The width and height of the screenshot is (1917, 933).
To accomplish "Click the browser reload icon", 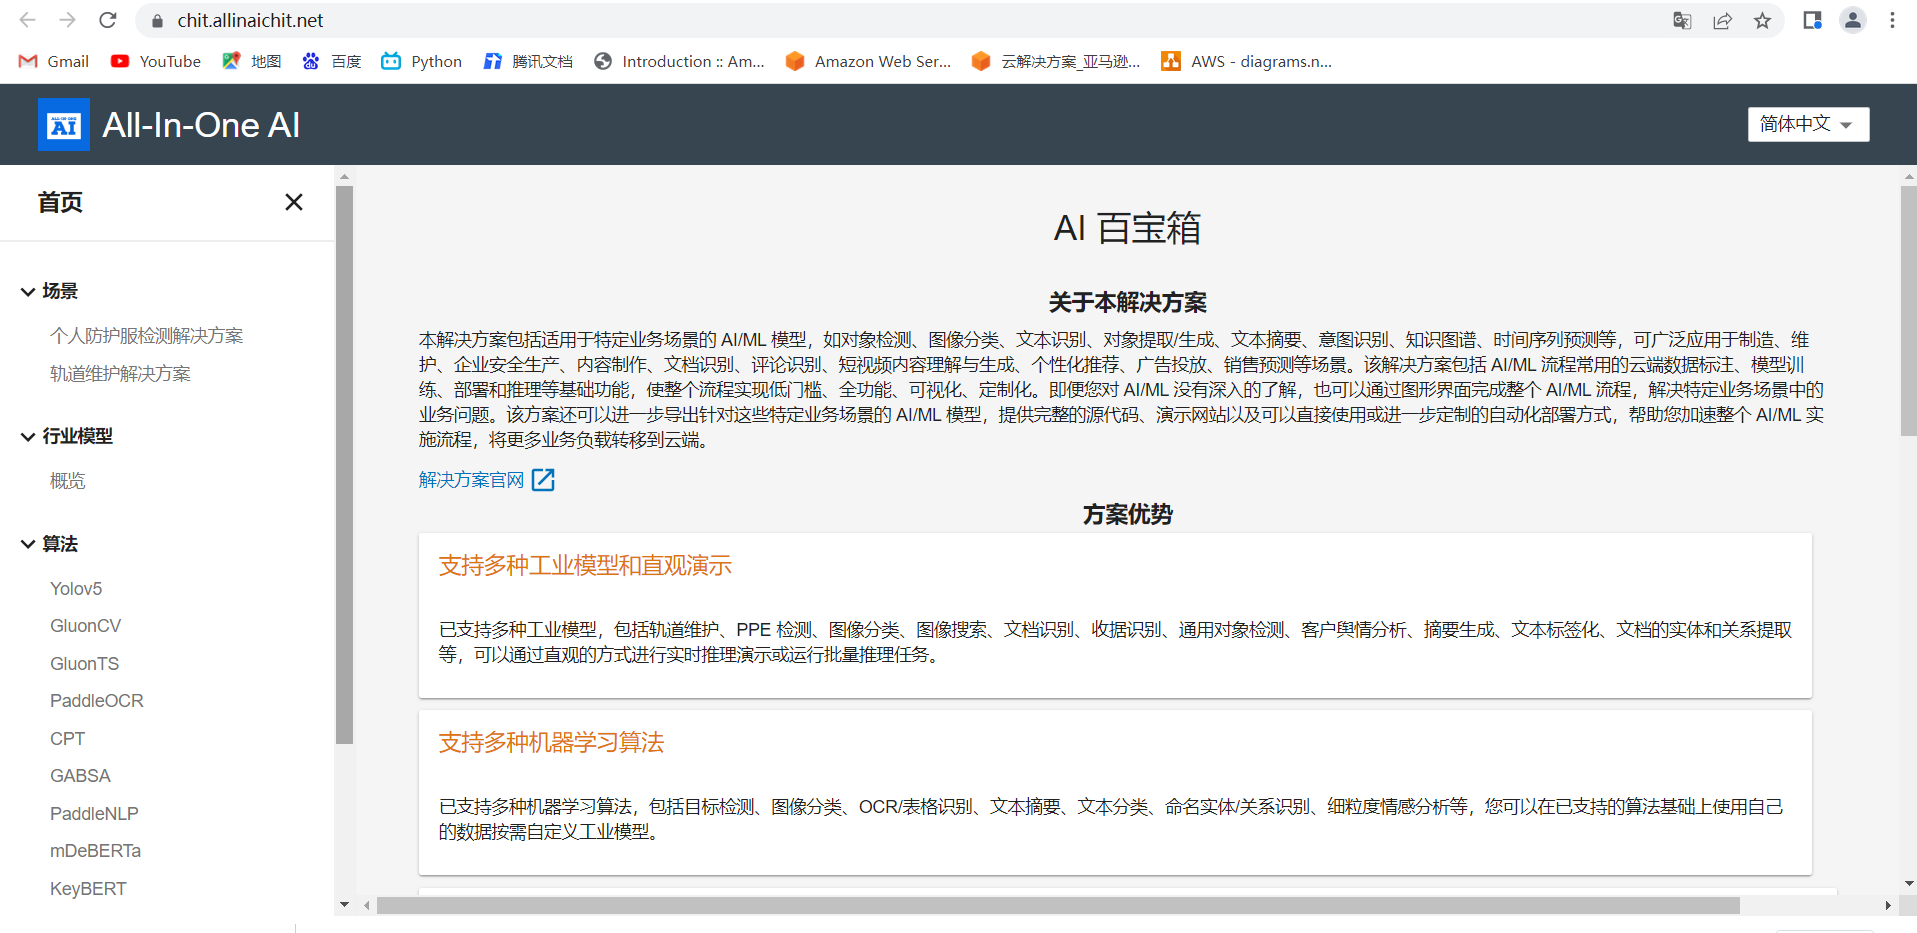I will (108, 20).
